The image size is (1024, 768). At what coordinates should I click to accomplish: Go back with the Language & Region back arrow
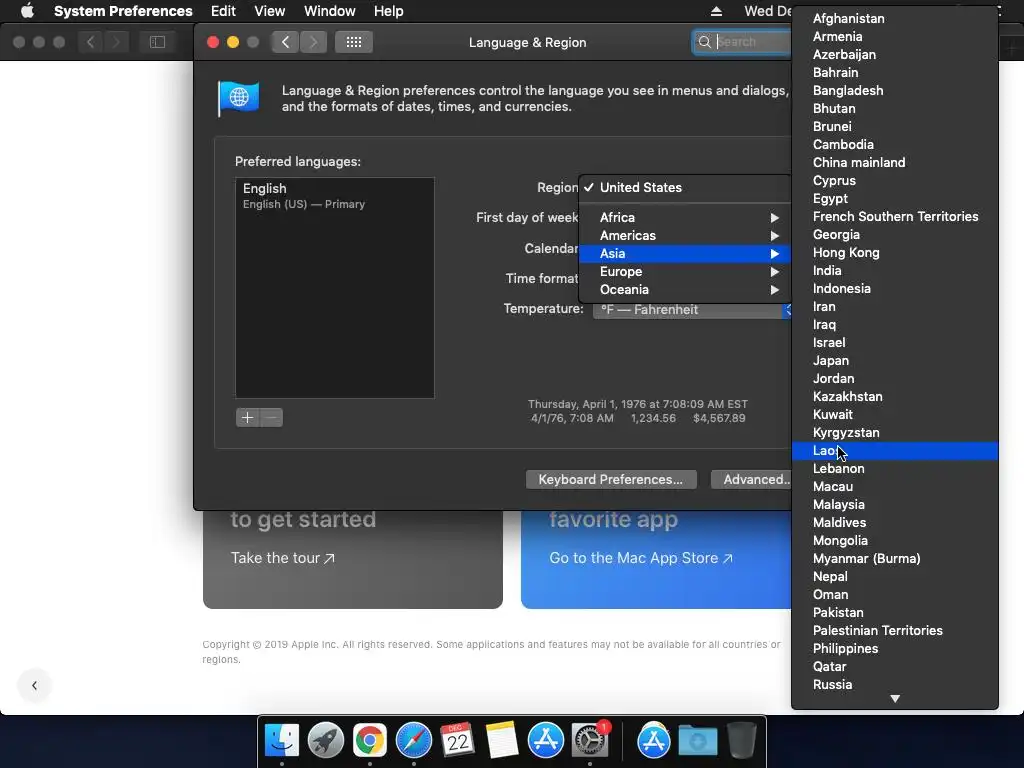(285, 42)
